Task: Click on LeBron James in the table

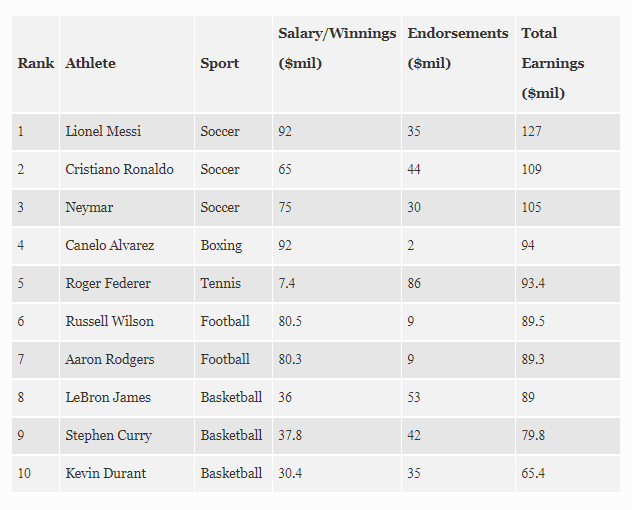Action: point(108,397)
